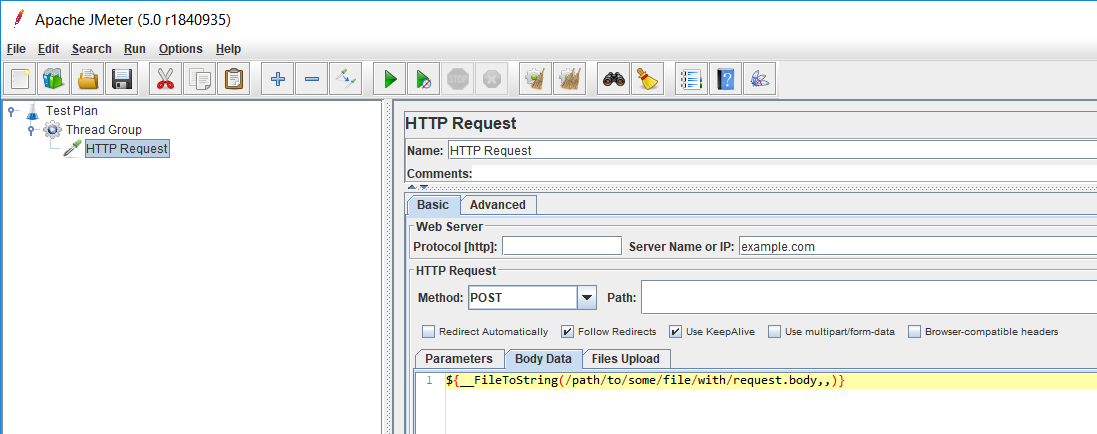Click the Protocol [http] input field

562,246
